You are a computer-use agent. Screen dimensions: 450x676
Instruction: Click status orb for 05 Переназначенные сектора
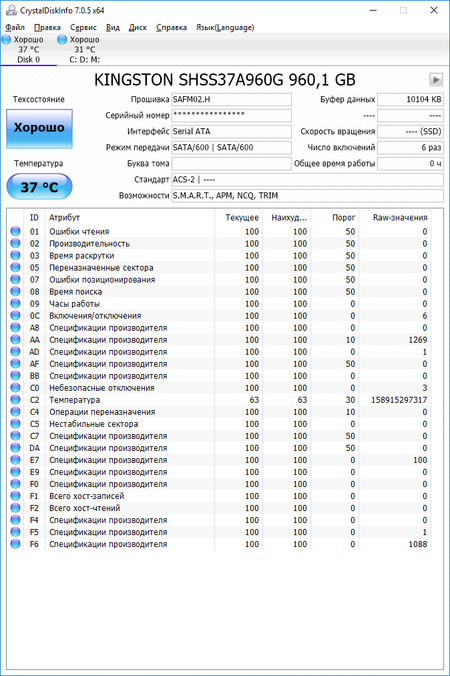pyautogui.click(x=16, y=268)
